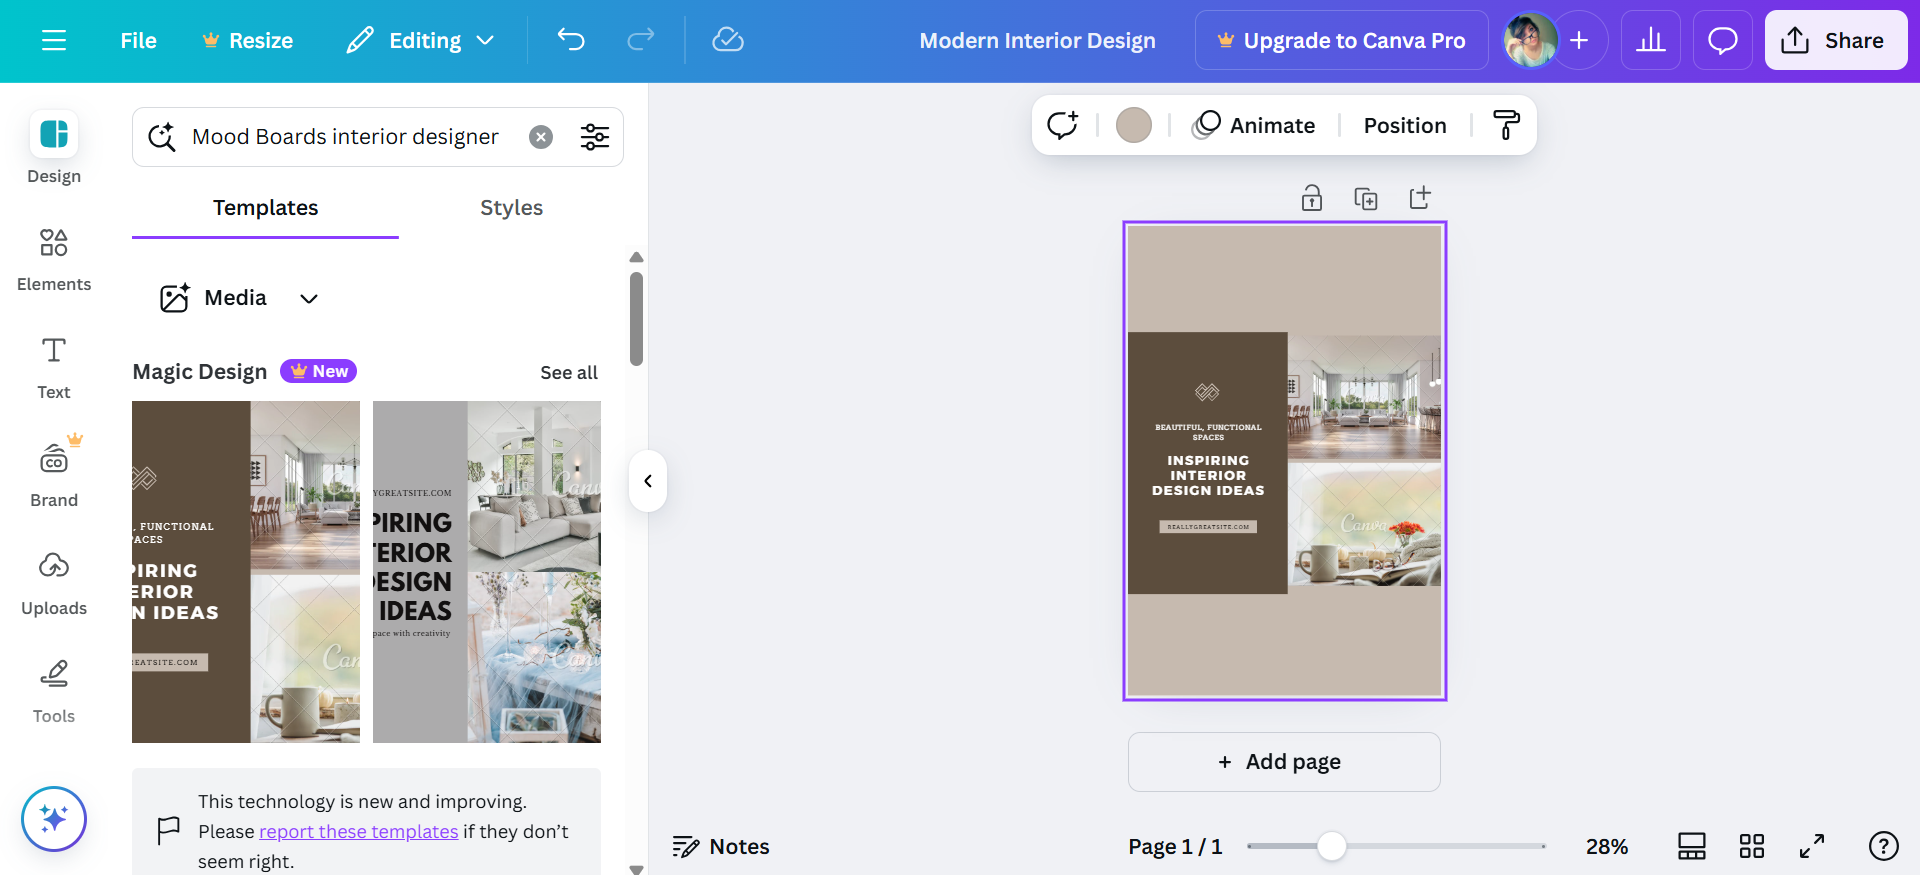The image size is (1920, 875).
Task: Open the Design panel
Action: (x=54, y=147)
